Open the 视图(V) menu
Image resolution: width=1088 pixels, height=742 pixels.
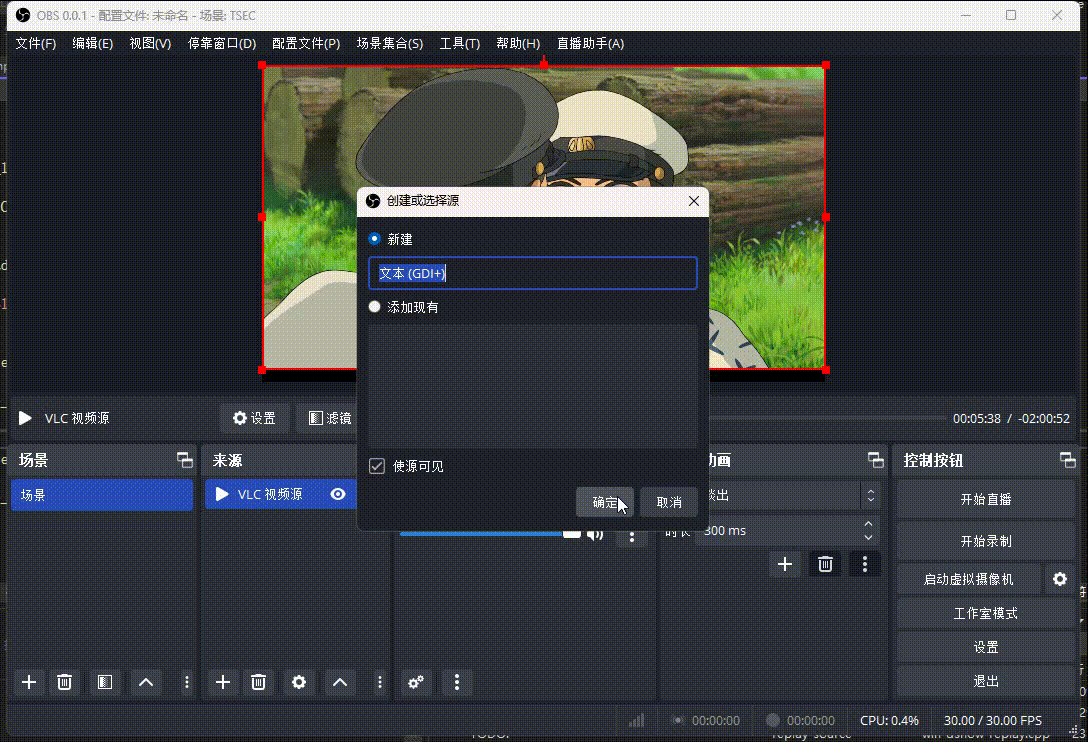(151, 43)
